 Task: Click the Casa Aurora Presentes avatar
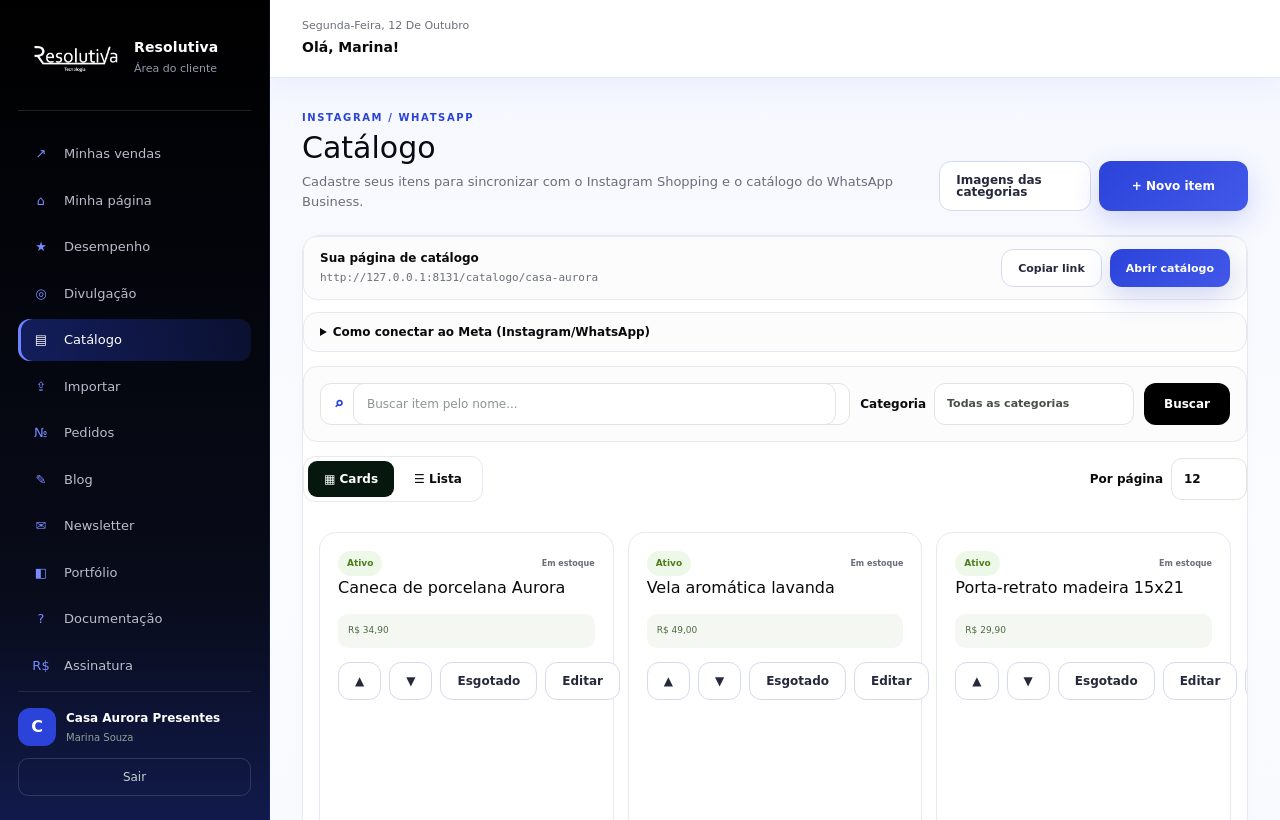tap(37, 727)
